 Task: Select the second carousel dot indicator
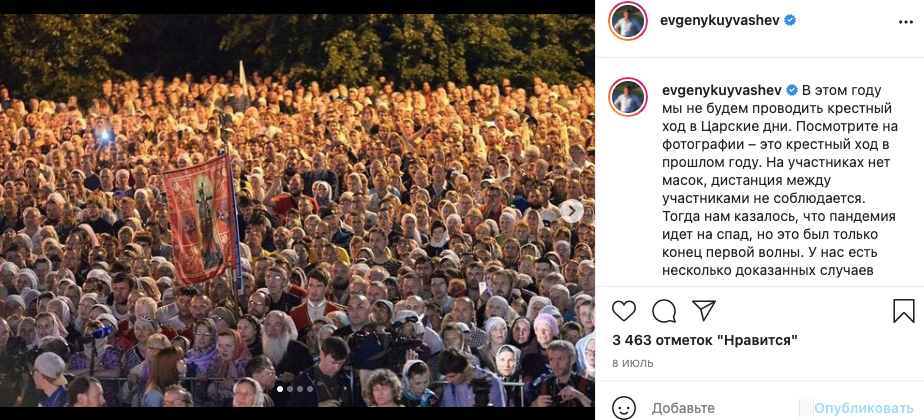[290, 389]
